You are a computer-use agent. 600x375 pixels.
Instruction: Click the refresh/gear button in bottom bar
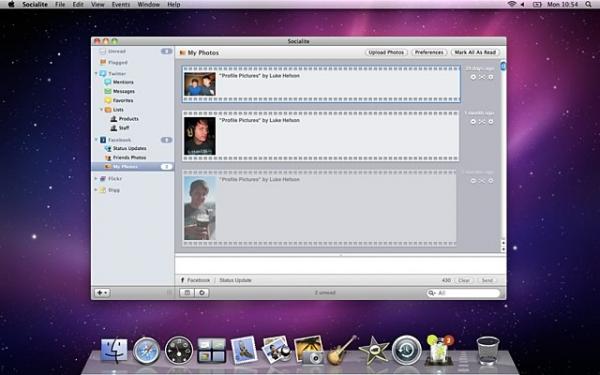[202, 293]
